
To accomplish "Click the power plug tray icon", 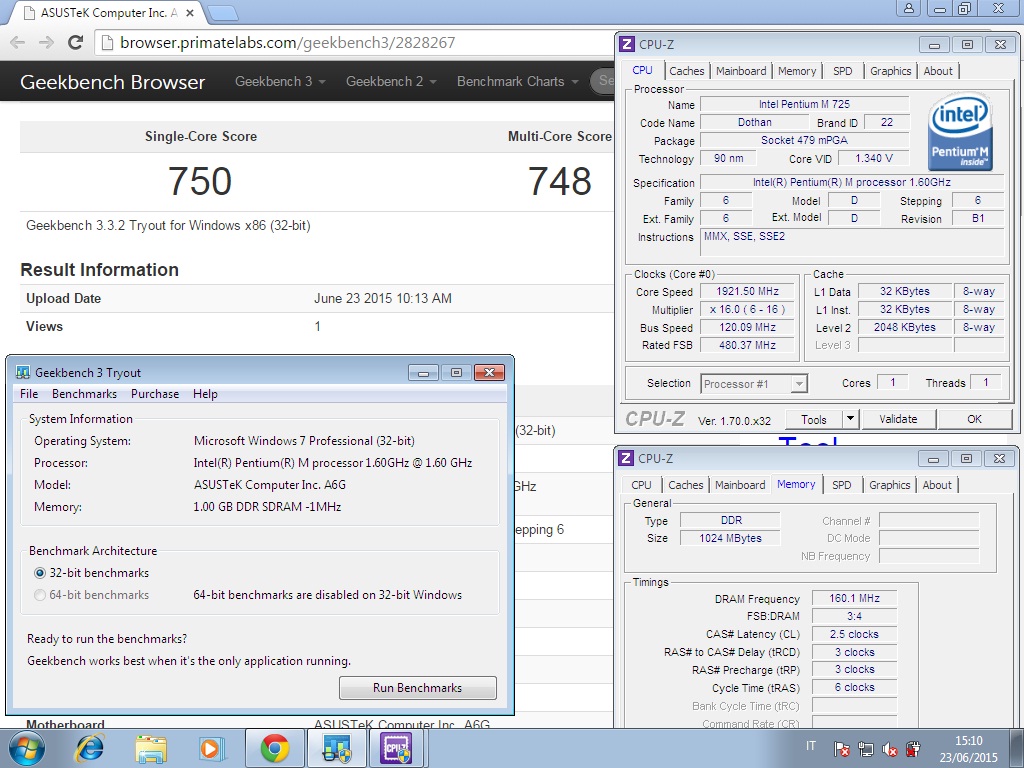I will (913, 748).
